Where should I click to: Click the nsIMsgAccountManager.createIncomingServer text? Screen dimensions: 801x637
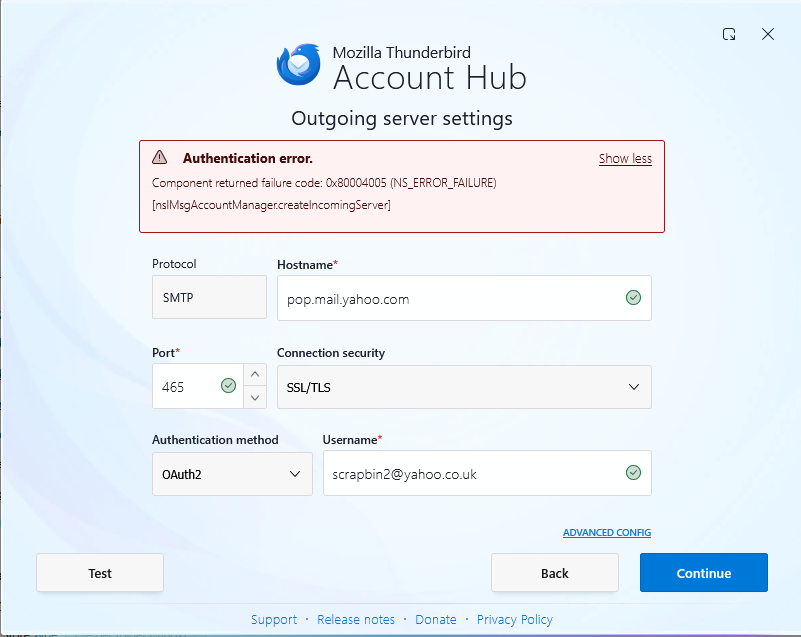coord(271,205)
